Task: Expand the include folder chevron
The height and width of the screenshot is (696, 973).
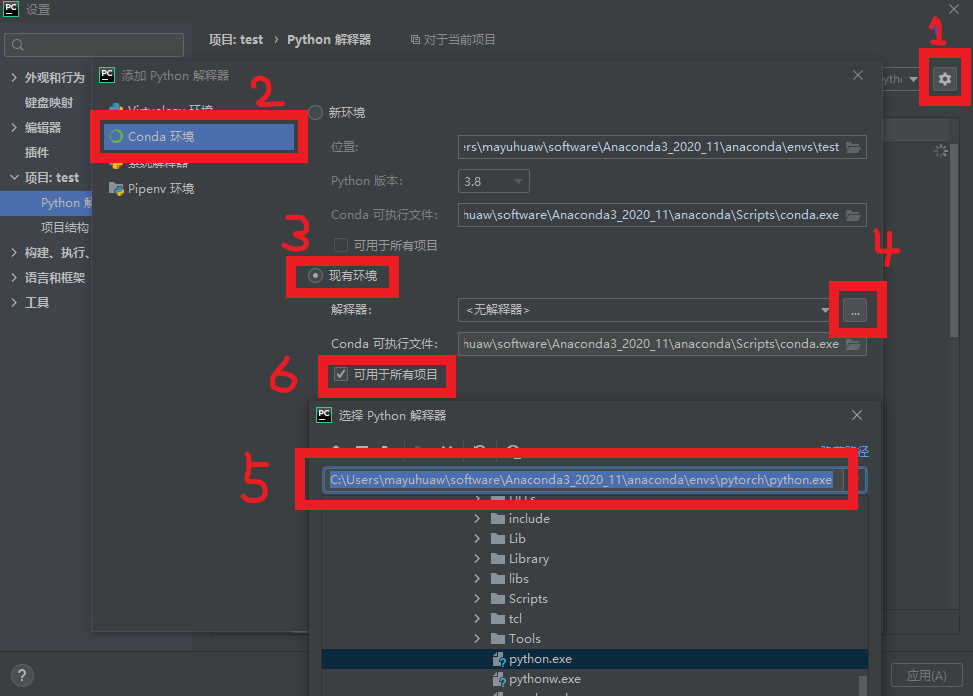Action: (x=477, y=519)
